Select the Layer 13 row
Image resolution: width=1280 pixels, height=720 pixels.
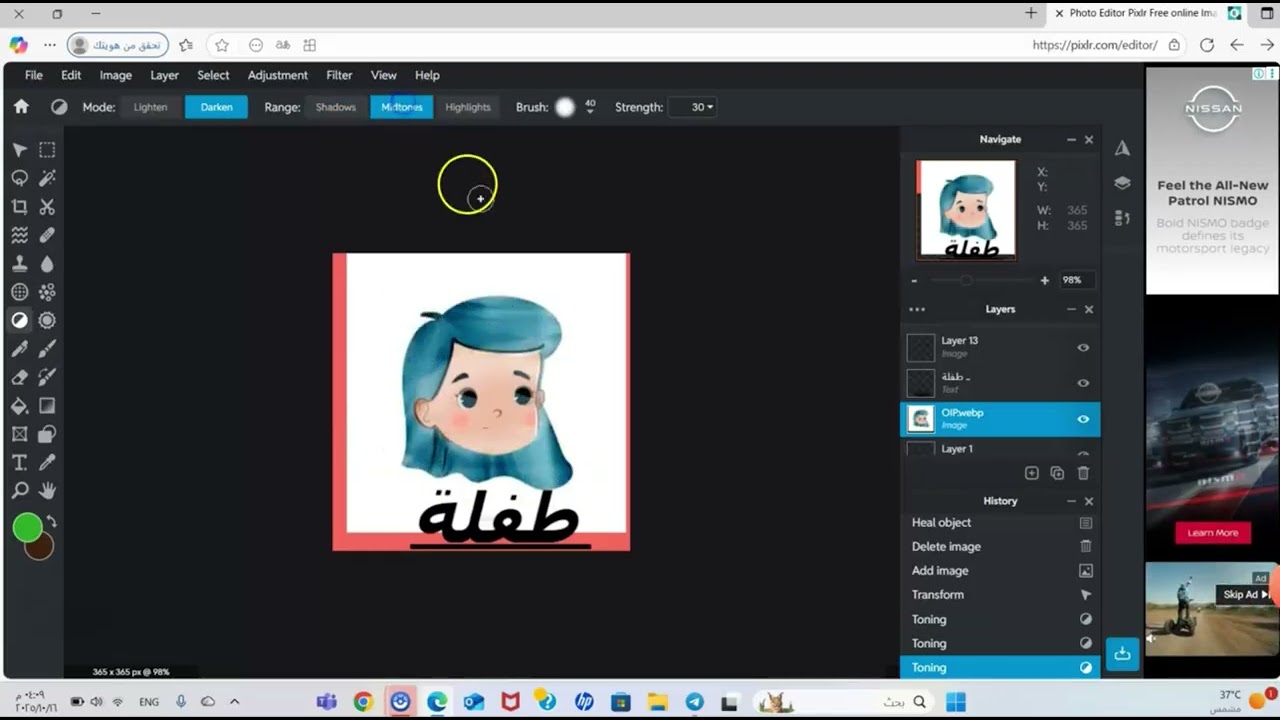click(x=1000, y=347)
